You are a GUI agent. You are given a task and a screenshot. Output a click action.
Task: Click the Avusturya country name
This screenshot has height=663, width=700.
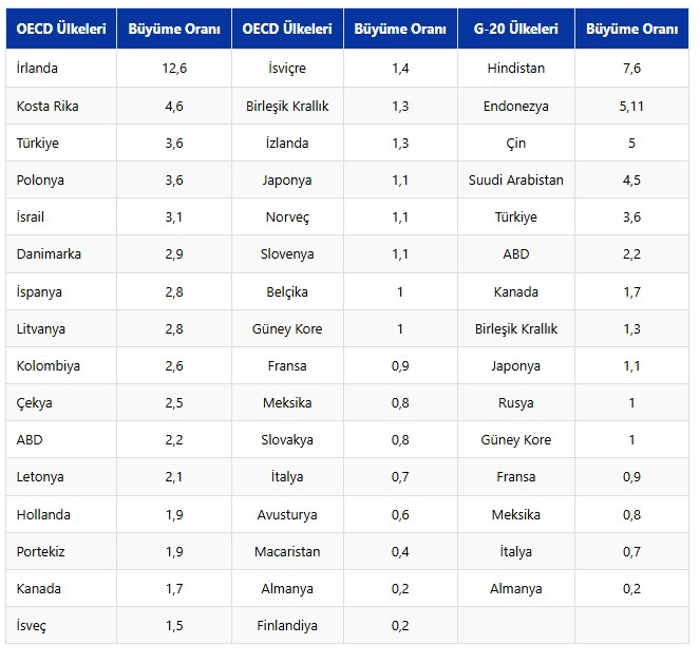coord(287,514)
